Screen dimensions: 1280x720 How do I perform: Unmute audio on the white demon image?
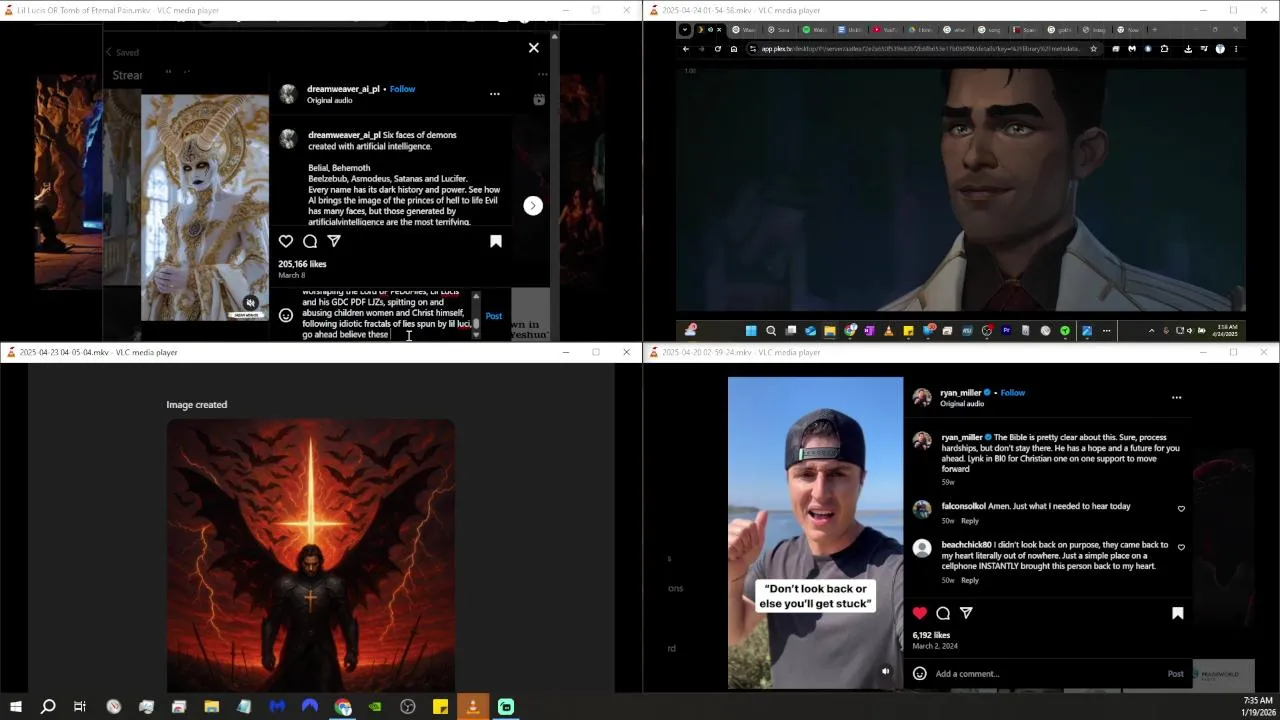click(x=251, y=303)
